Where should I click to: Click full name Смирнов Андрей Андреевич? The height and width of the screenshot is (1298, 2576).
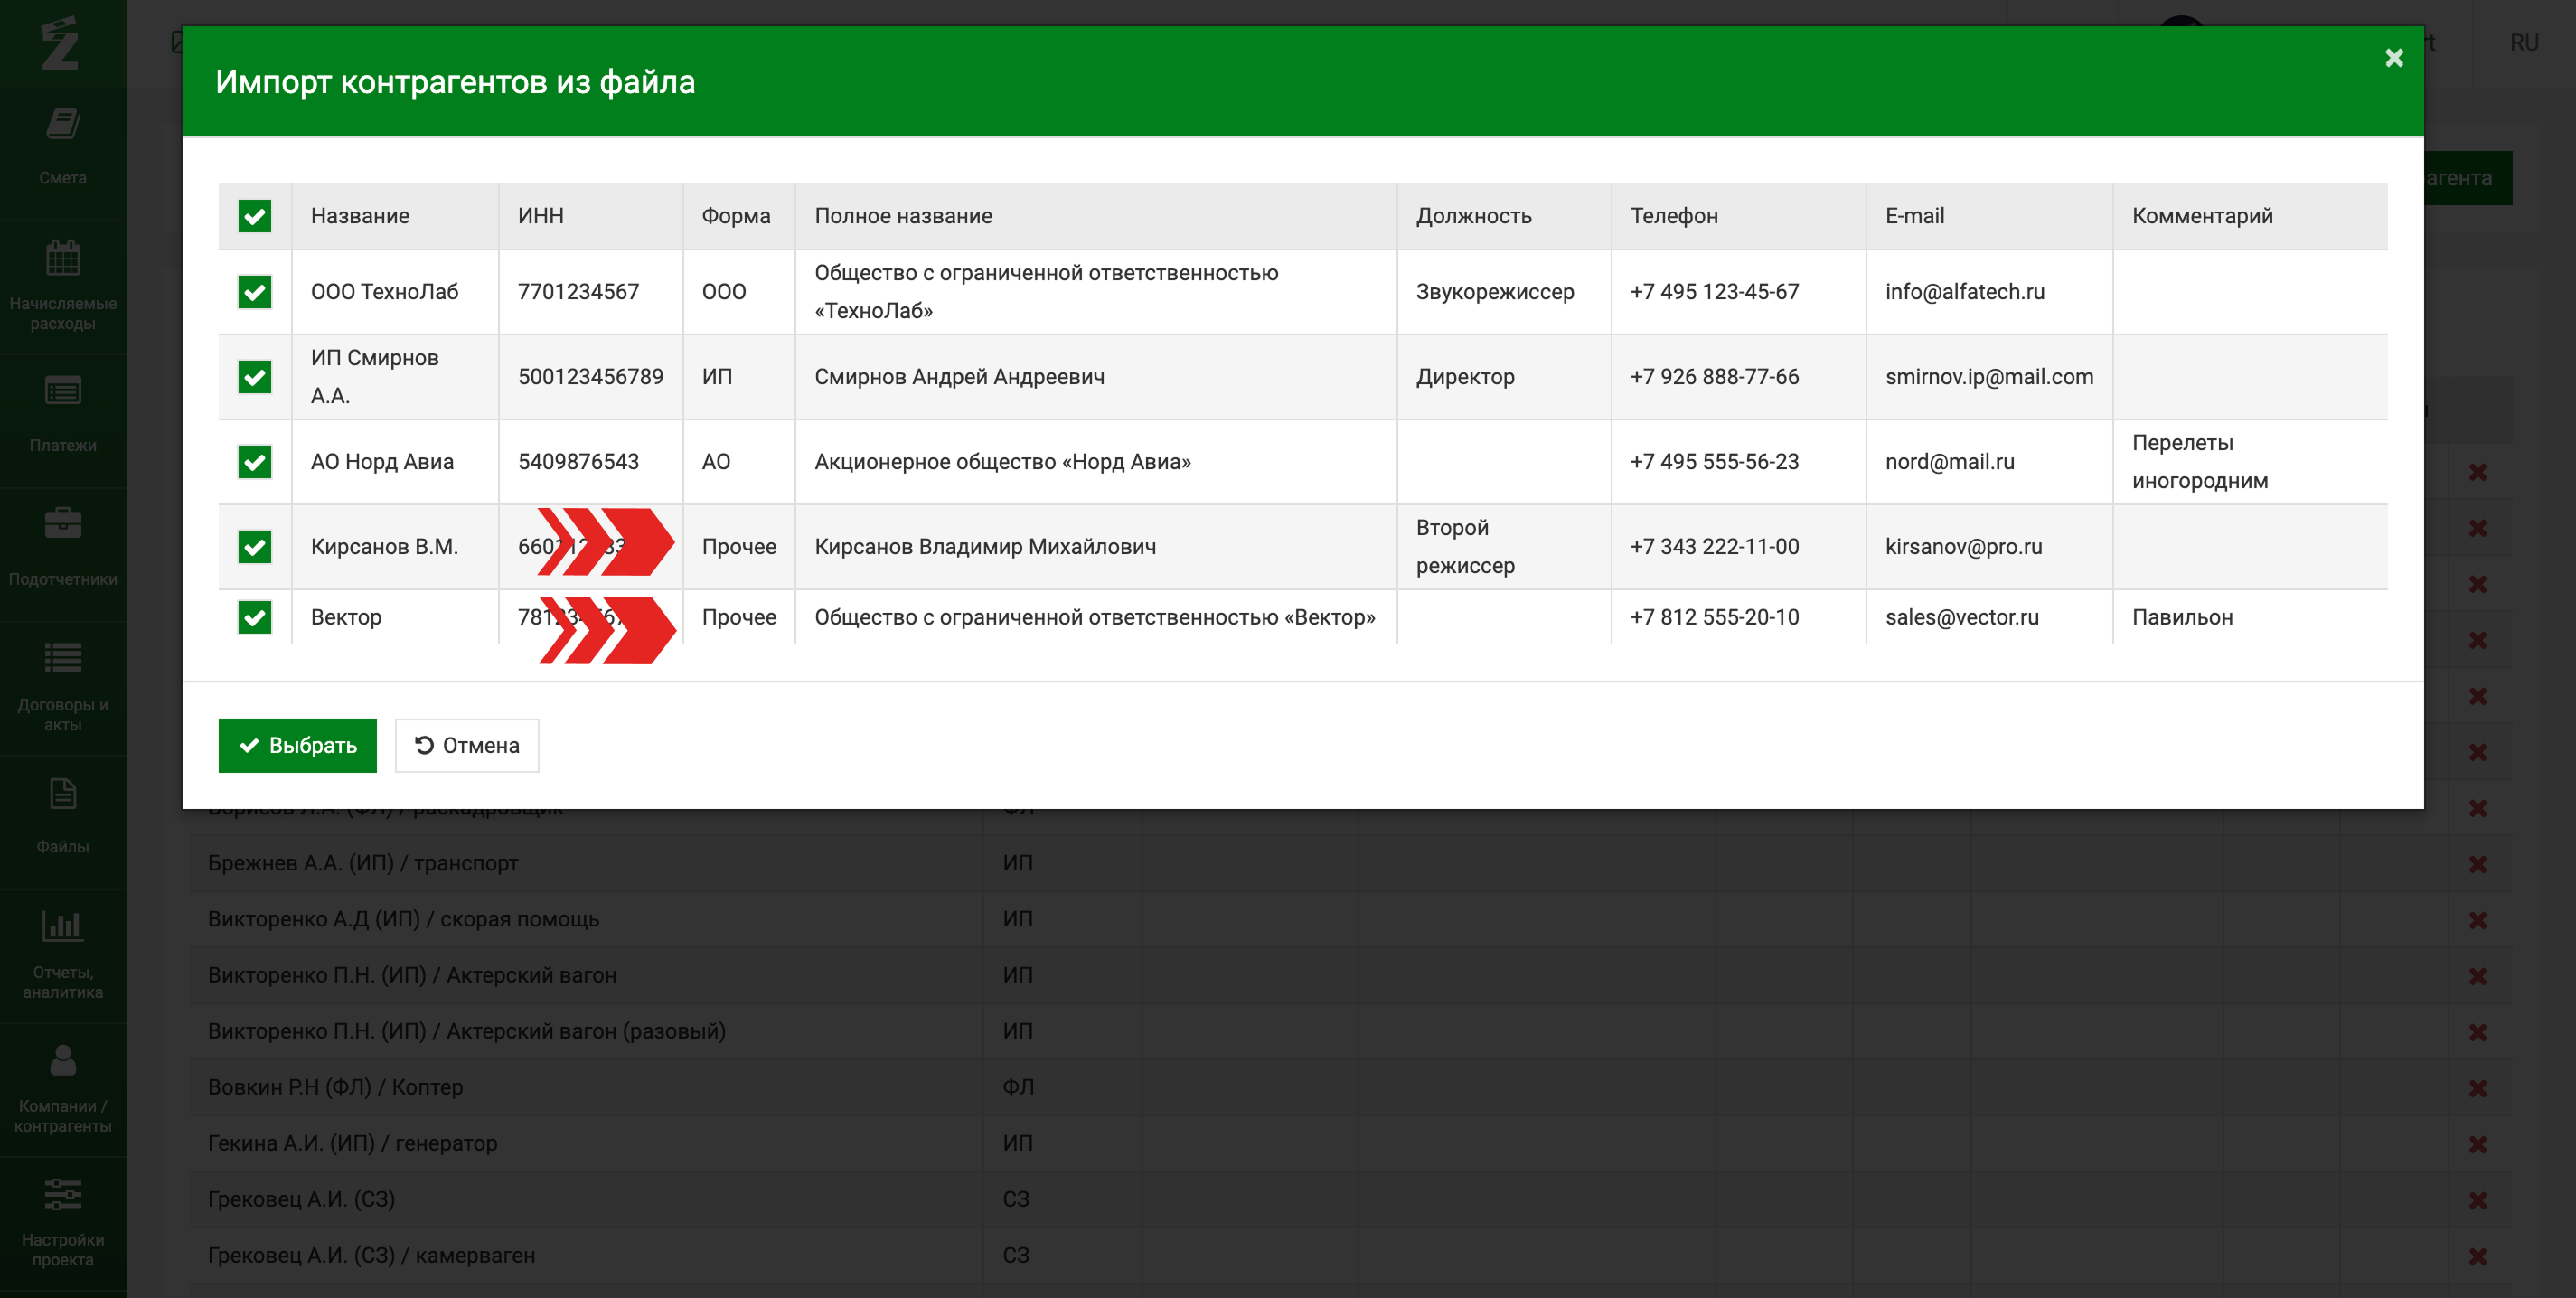pos(959,377)
